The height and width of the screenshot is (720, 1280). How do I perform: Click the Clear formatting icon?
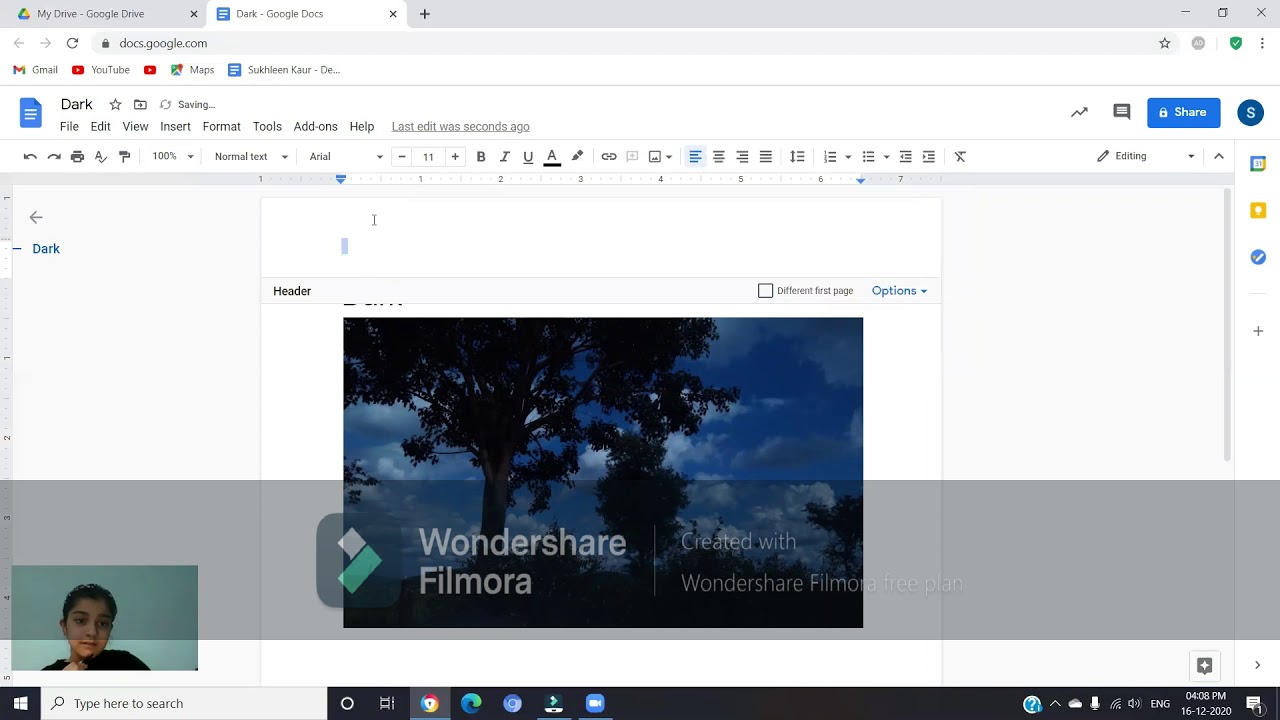click(x=960, y=156)
